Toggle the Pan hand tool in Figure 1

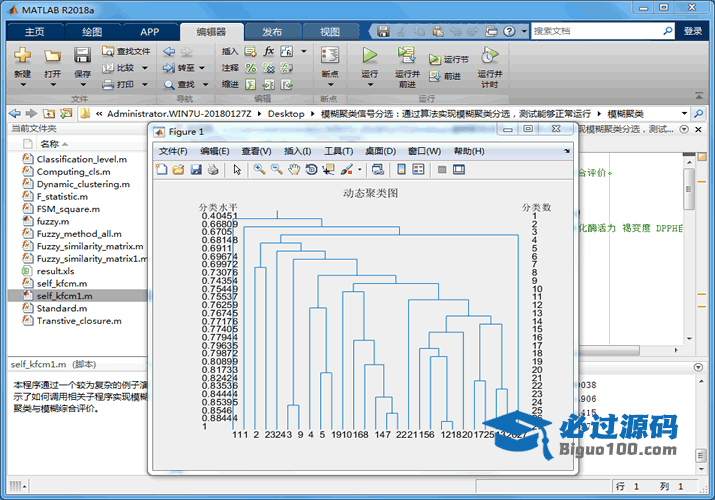(294, 170)
